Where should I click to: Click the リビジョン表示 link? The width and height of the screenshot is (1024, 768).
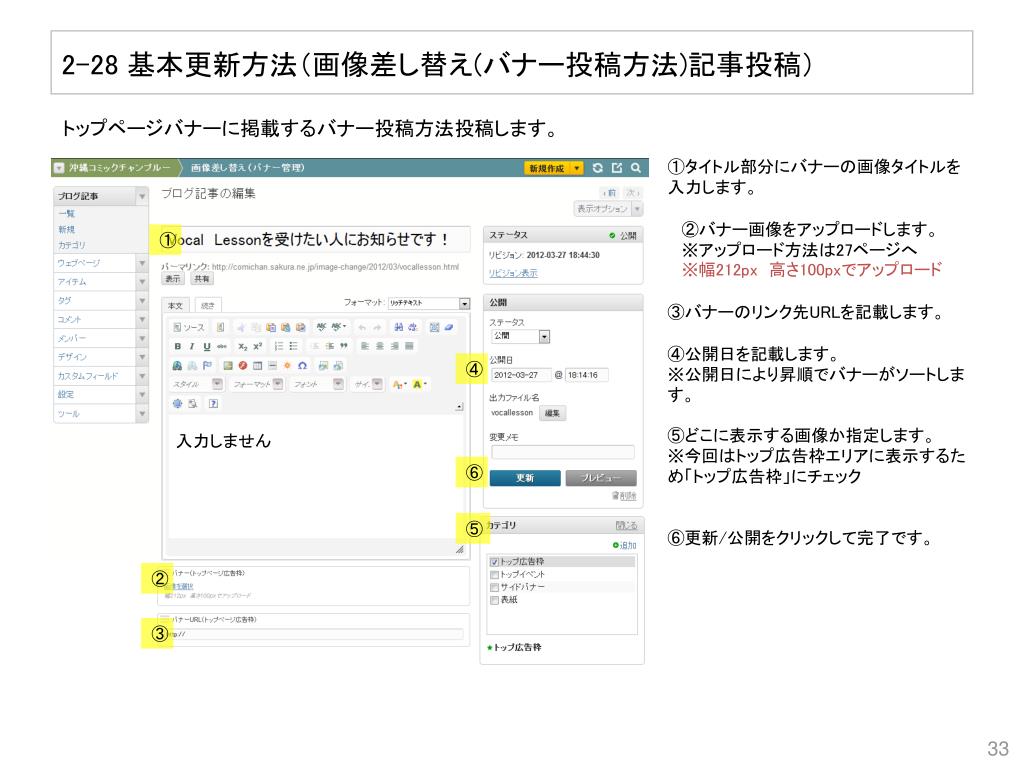coord(513,274)
